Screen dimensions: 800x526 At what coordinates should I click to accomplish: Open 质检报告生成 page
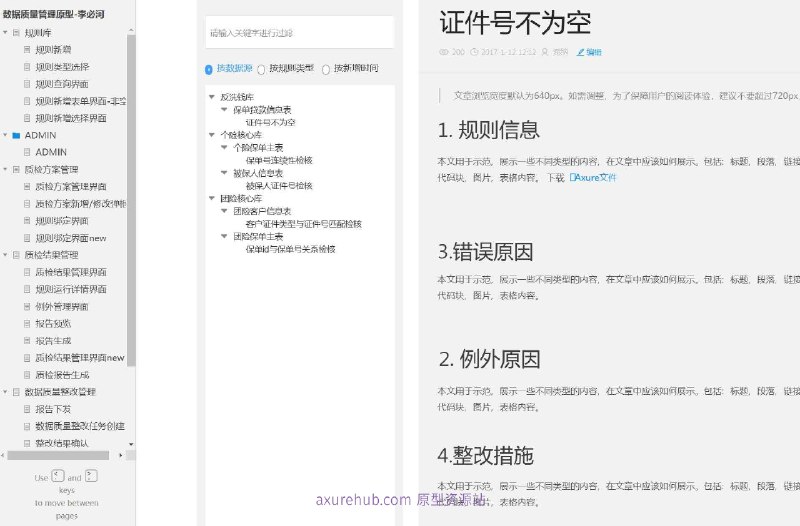pyautogui.click(x=62, y=375)
